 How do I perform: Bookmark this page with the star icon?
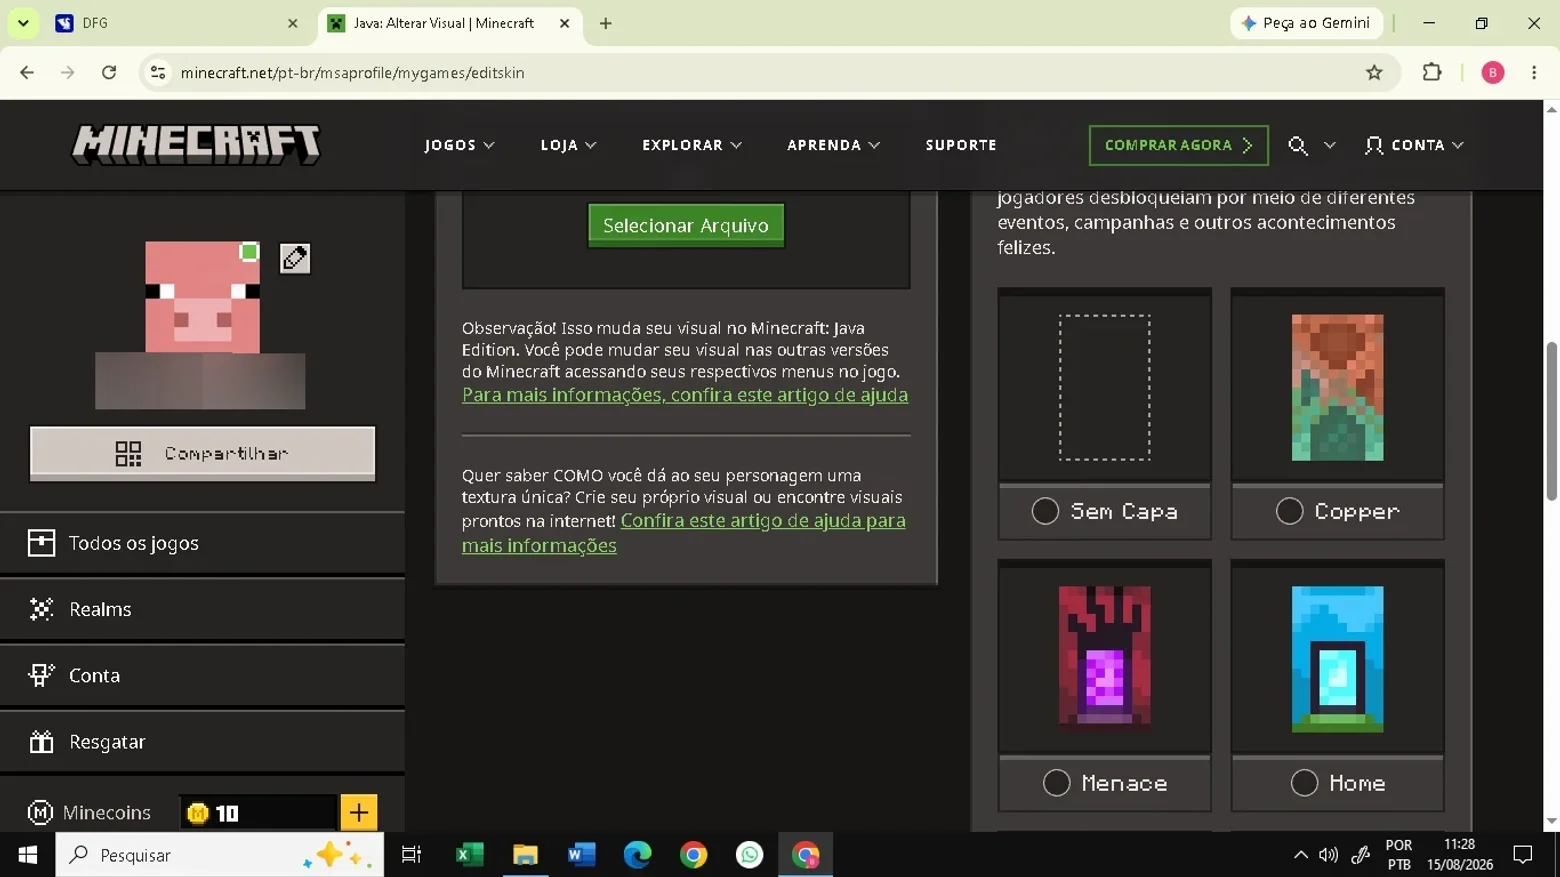coord(1374,72)
